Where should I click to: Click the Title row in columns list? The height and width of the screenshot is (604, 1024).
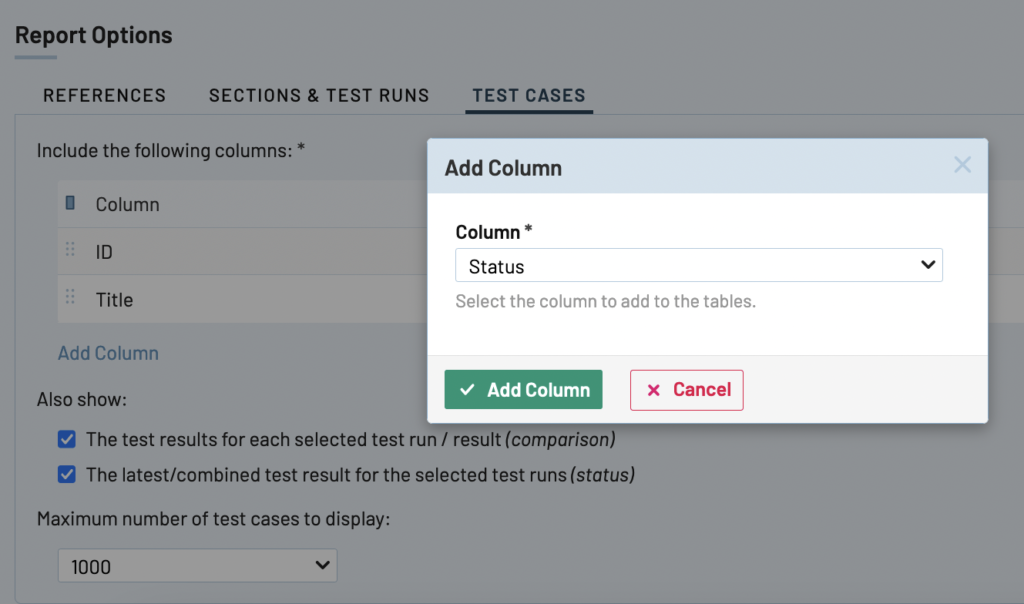(x=240, y=300)
